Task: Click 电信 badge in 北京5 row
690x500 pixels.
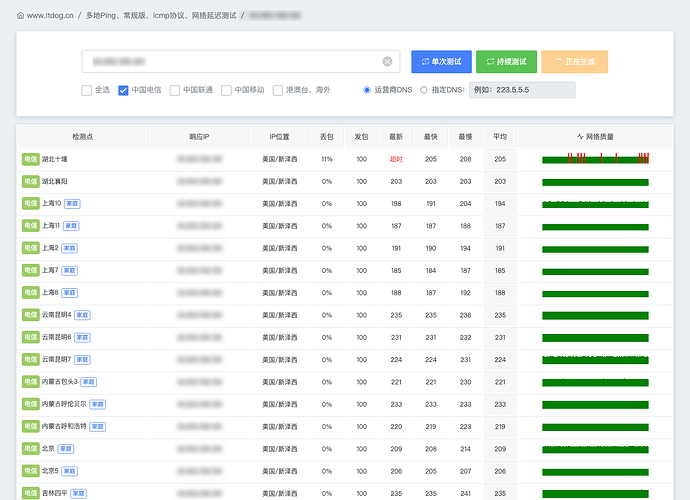Action: click(x=30, y=471)
